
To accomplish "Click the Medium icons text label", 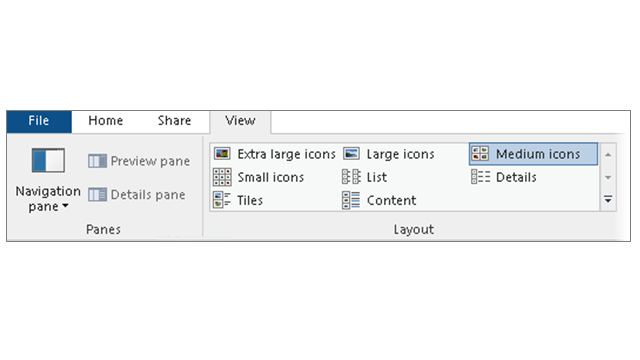I will point(538,154).
